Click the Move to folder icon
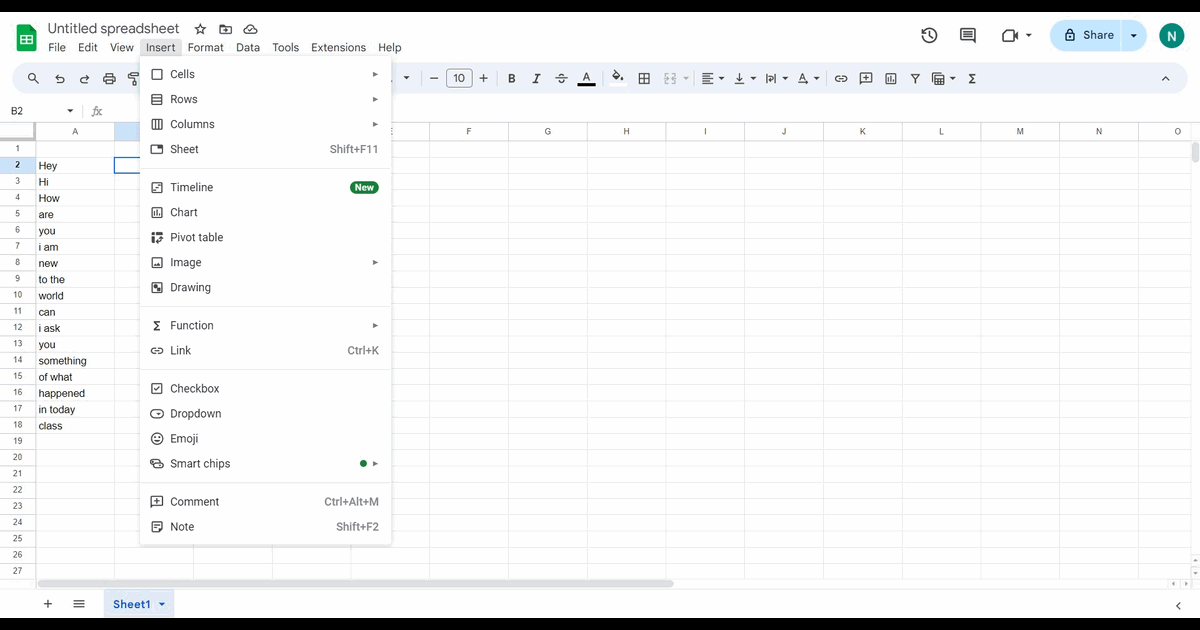The width and height of the screenshot is (1200, 630). coord(225,30)
